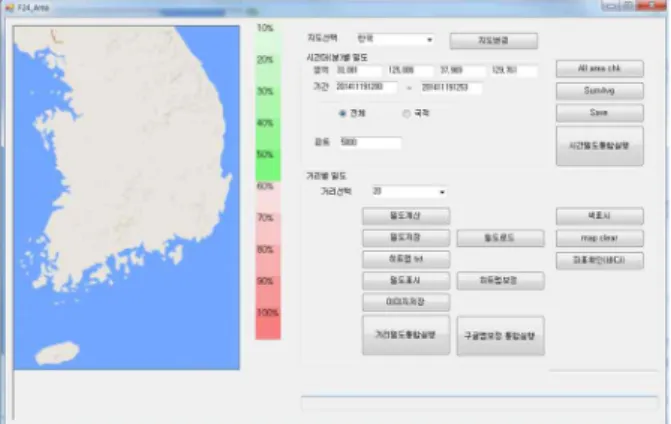
Task: Click the 100% red legend segment
Action: click(268, 324)
